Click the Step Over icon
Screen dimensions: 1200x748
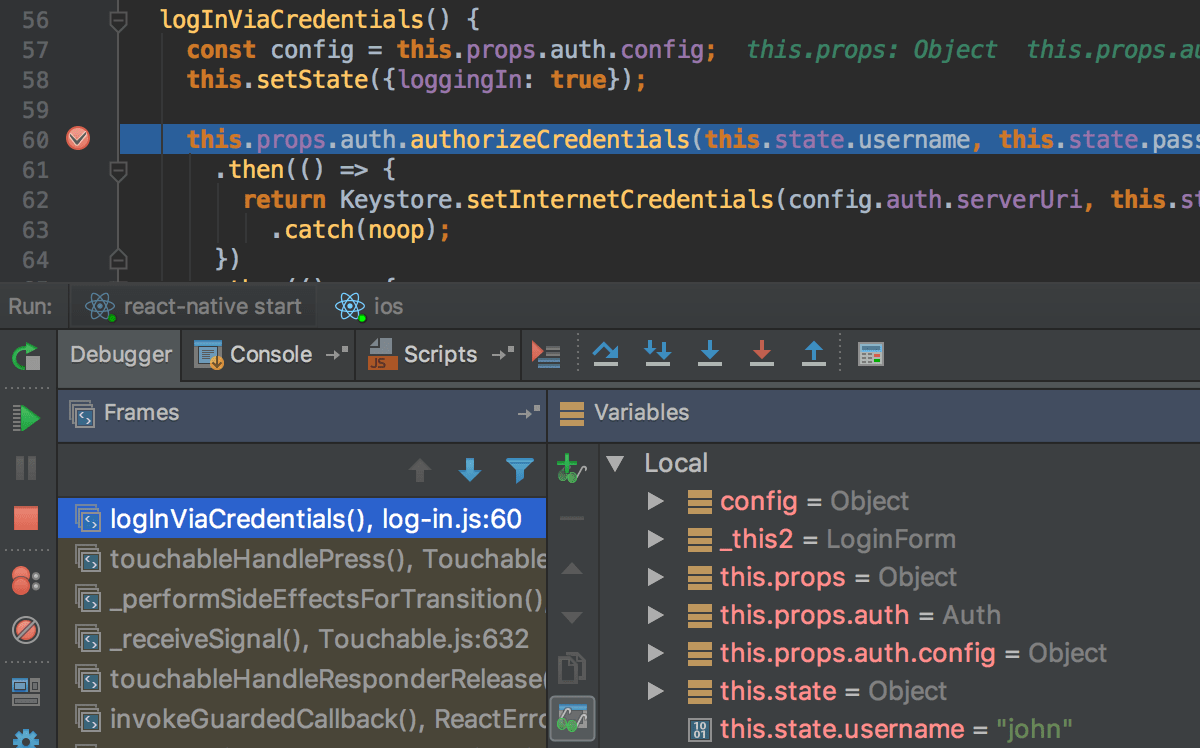(x=606, y=353)
